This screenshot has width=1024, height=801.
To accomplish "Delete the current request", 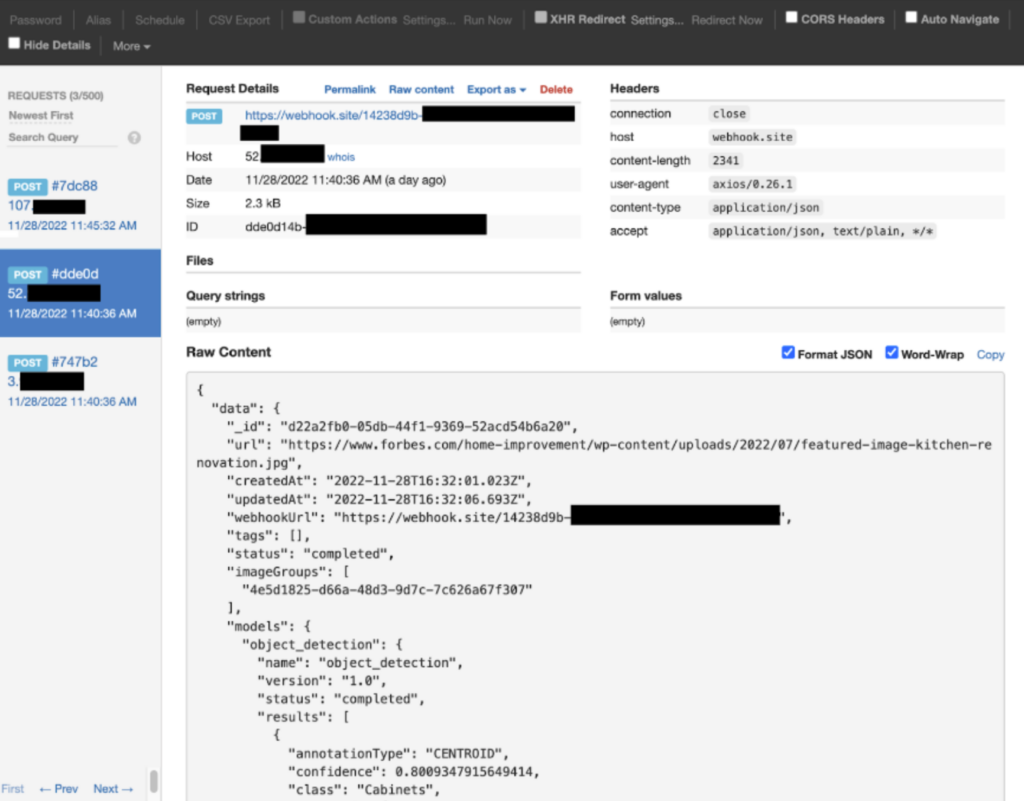I will 556,89.
